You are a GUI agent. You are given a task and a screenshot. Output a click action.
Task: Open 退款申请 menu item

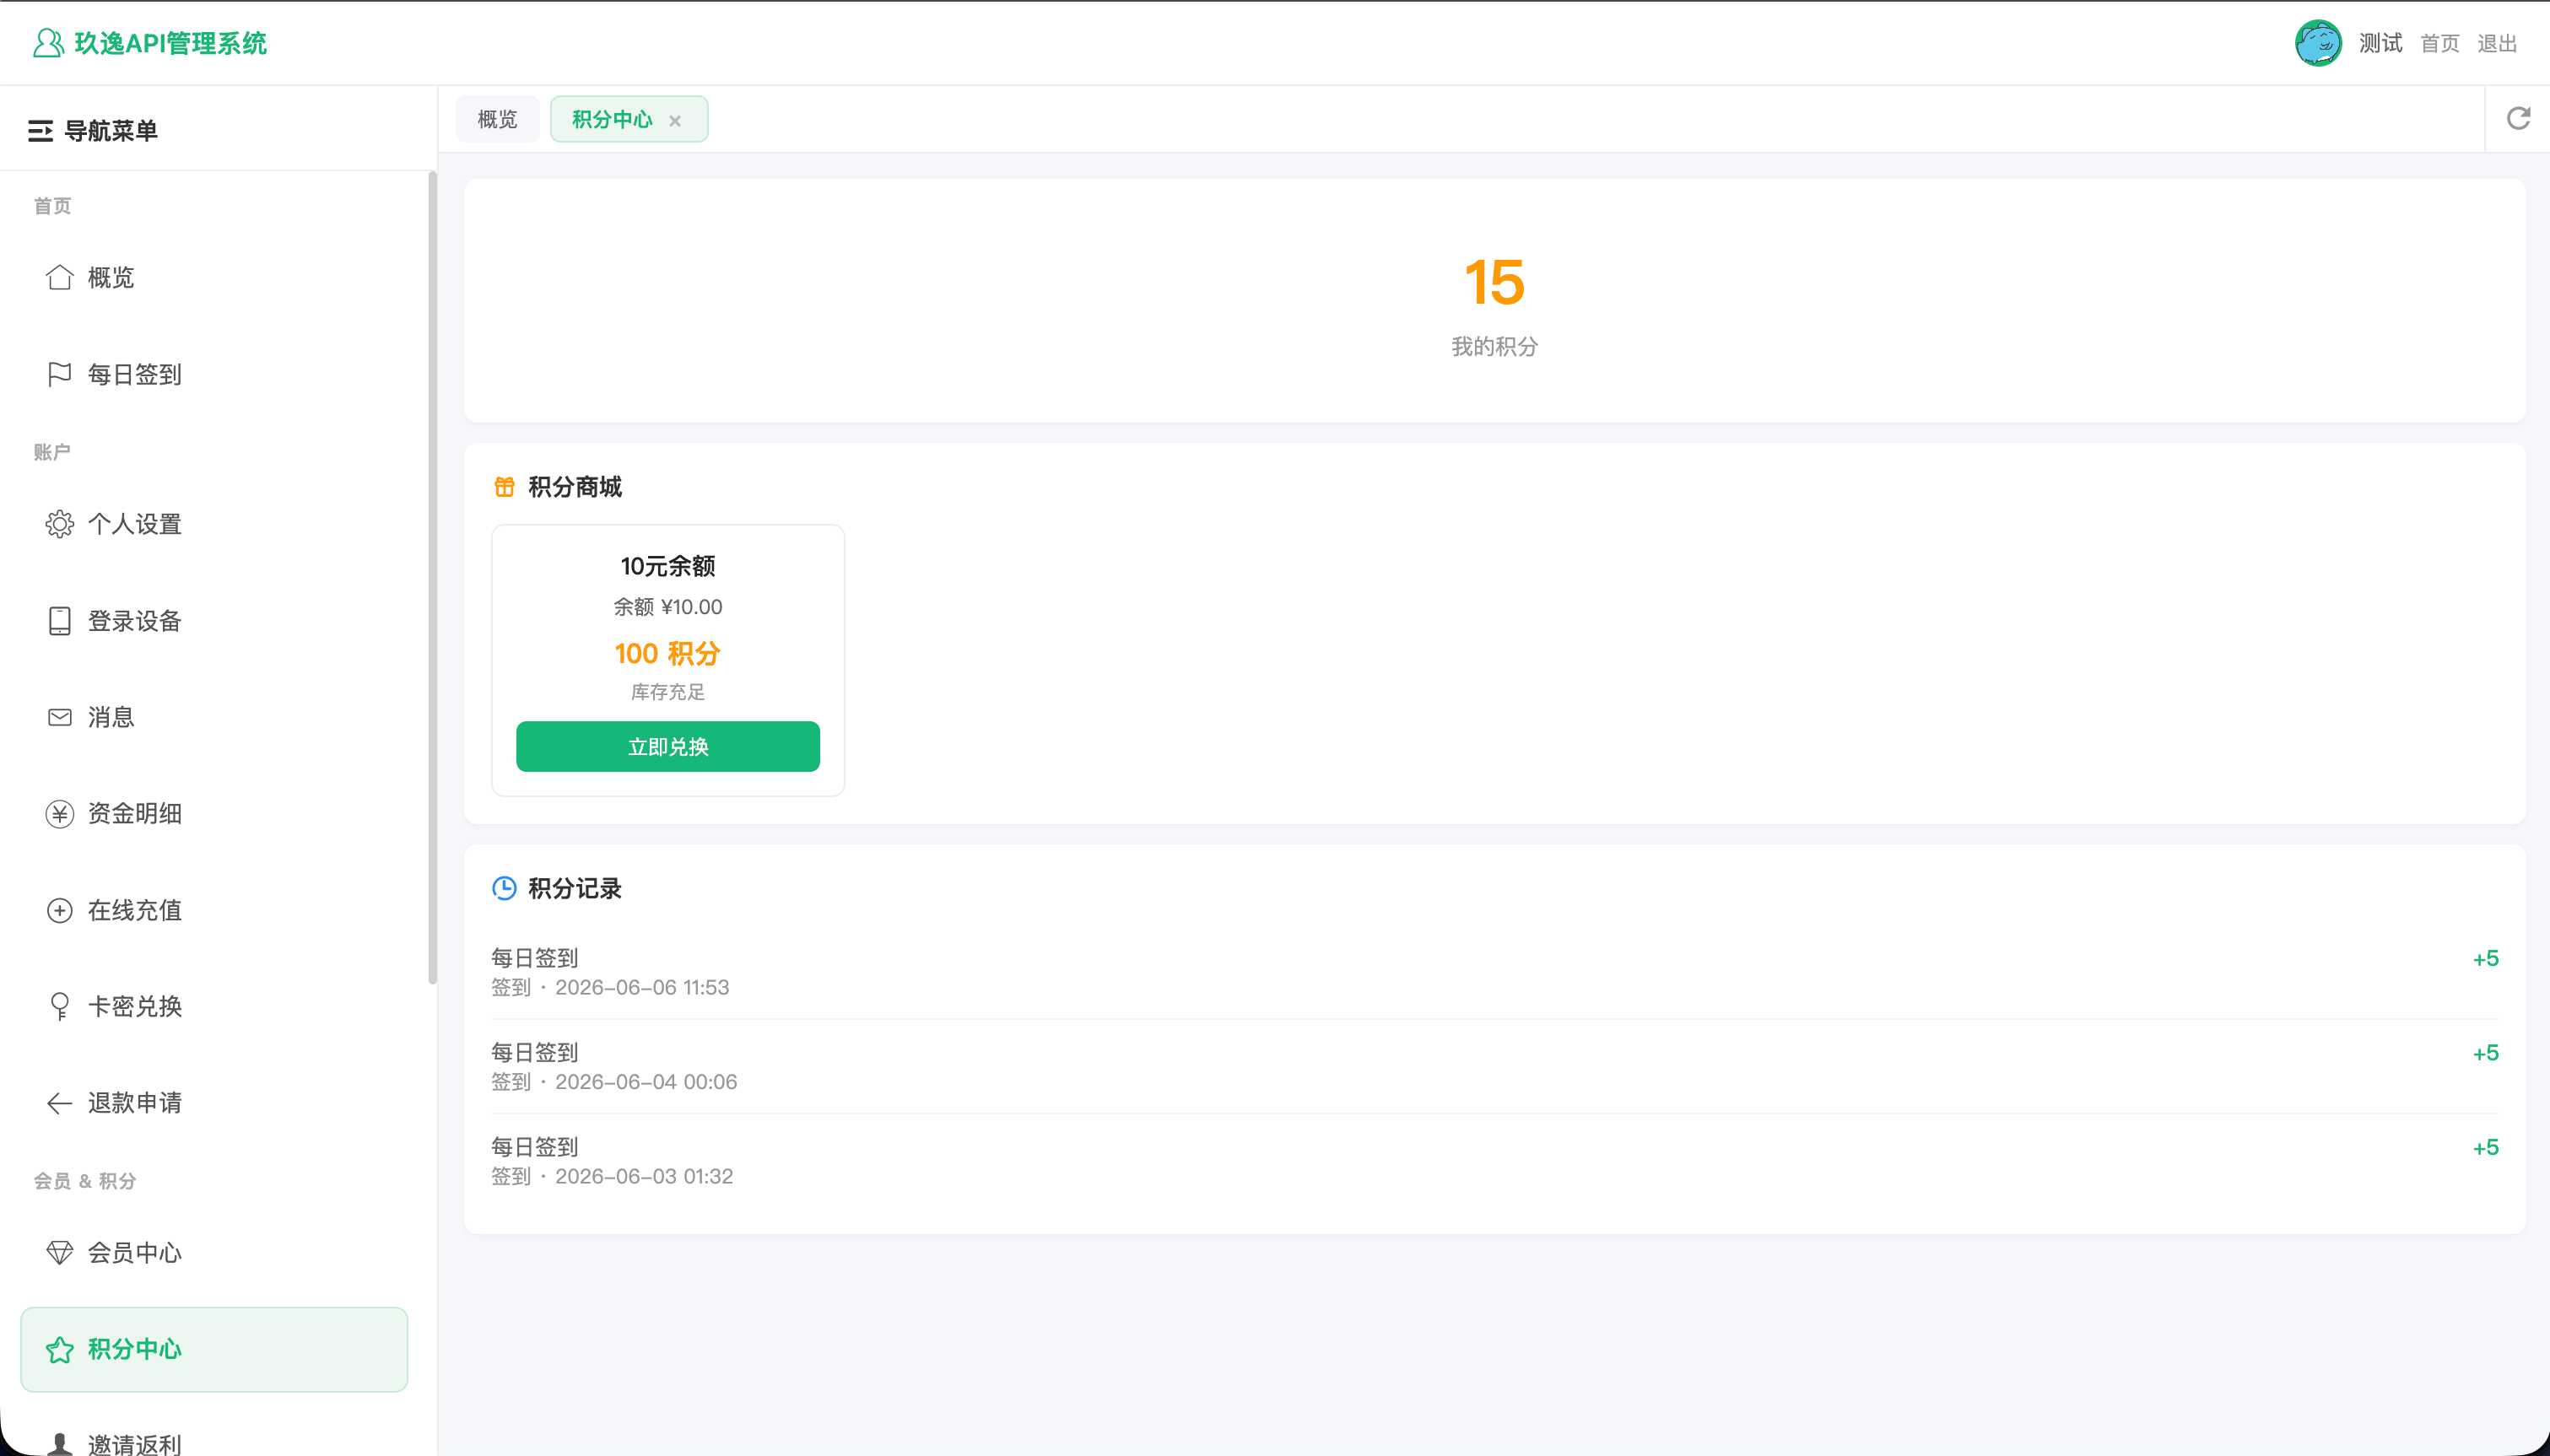click(214, 1103)
